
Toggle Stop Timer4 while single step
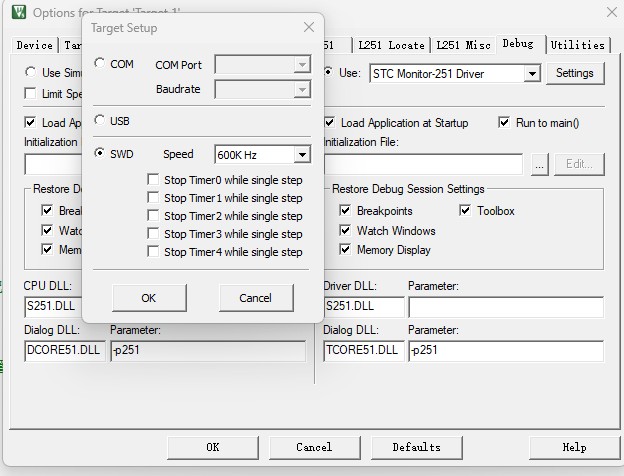[153, 252]
